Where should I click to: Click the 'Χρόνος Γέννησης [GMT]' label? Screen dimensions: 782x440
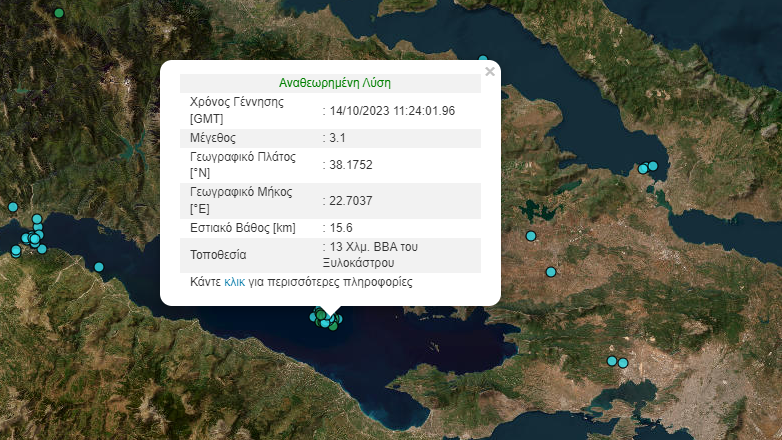click(237, 110)
